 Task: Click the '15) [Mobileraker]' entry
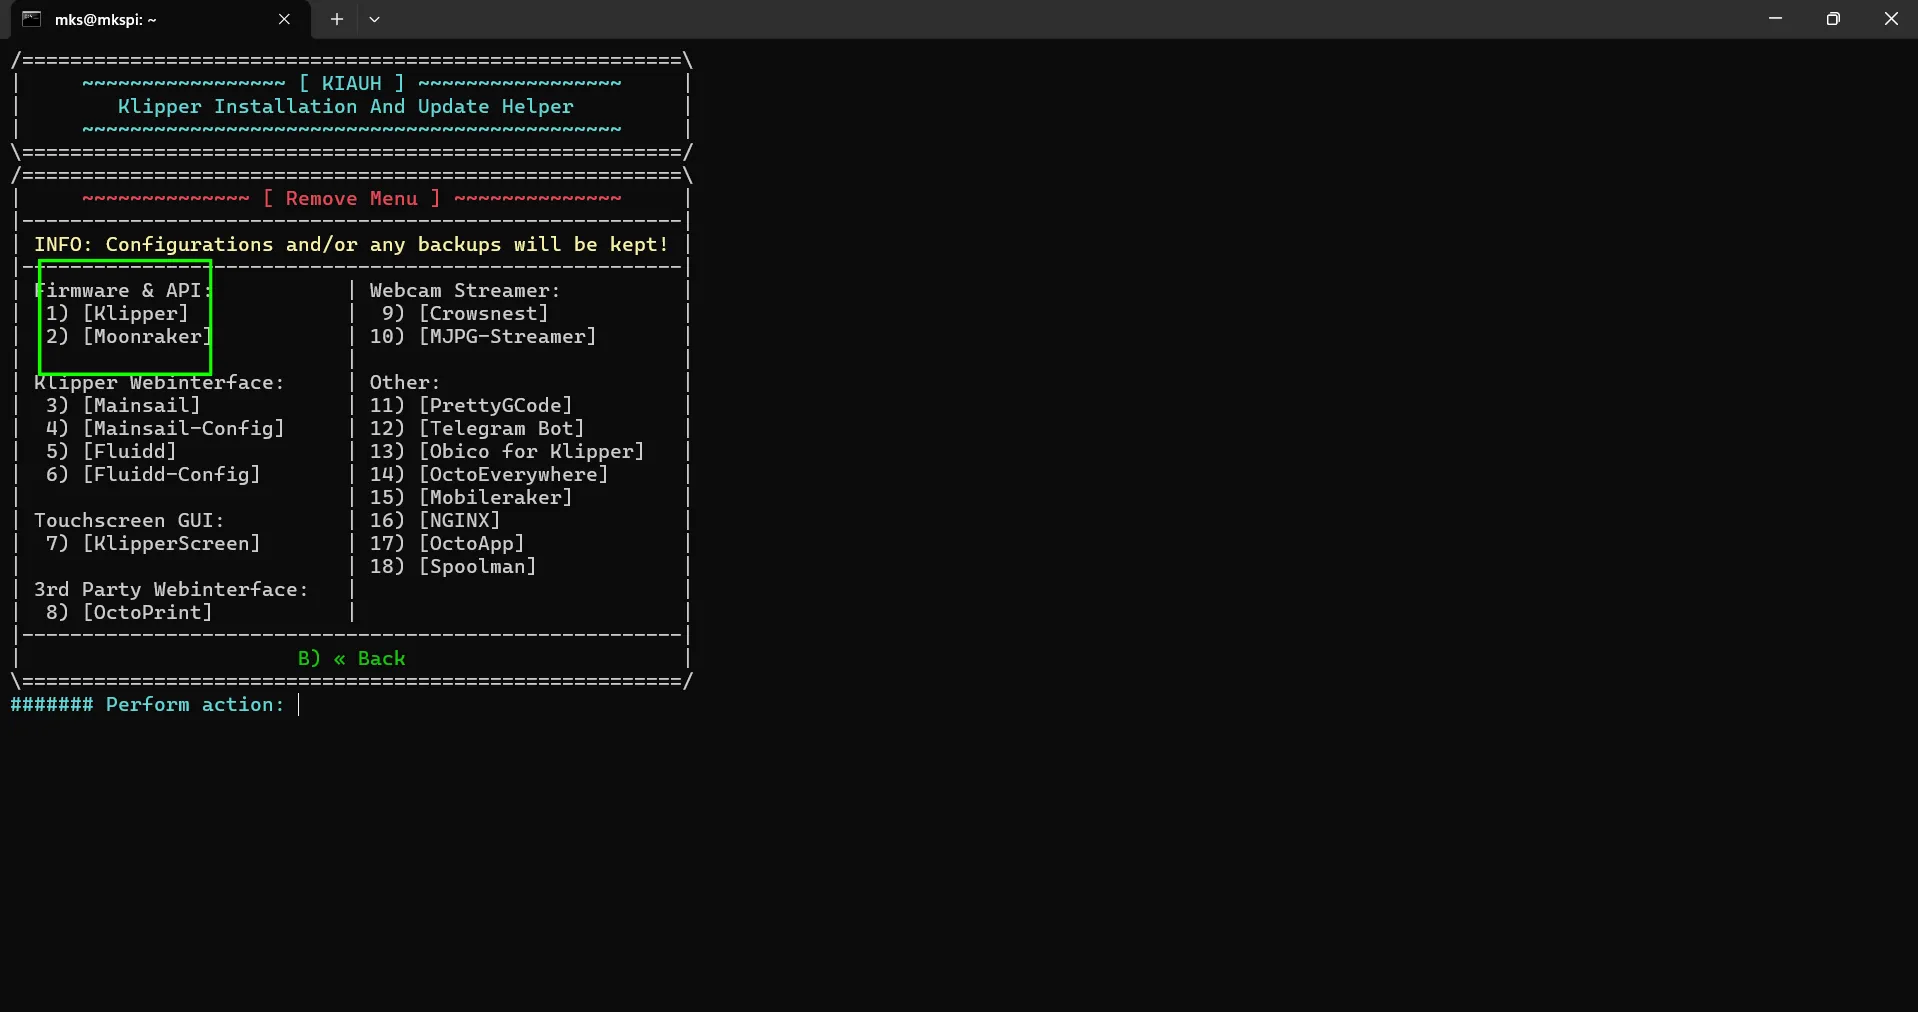point(471,498)
